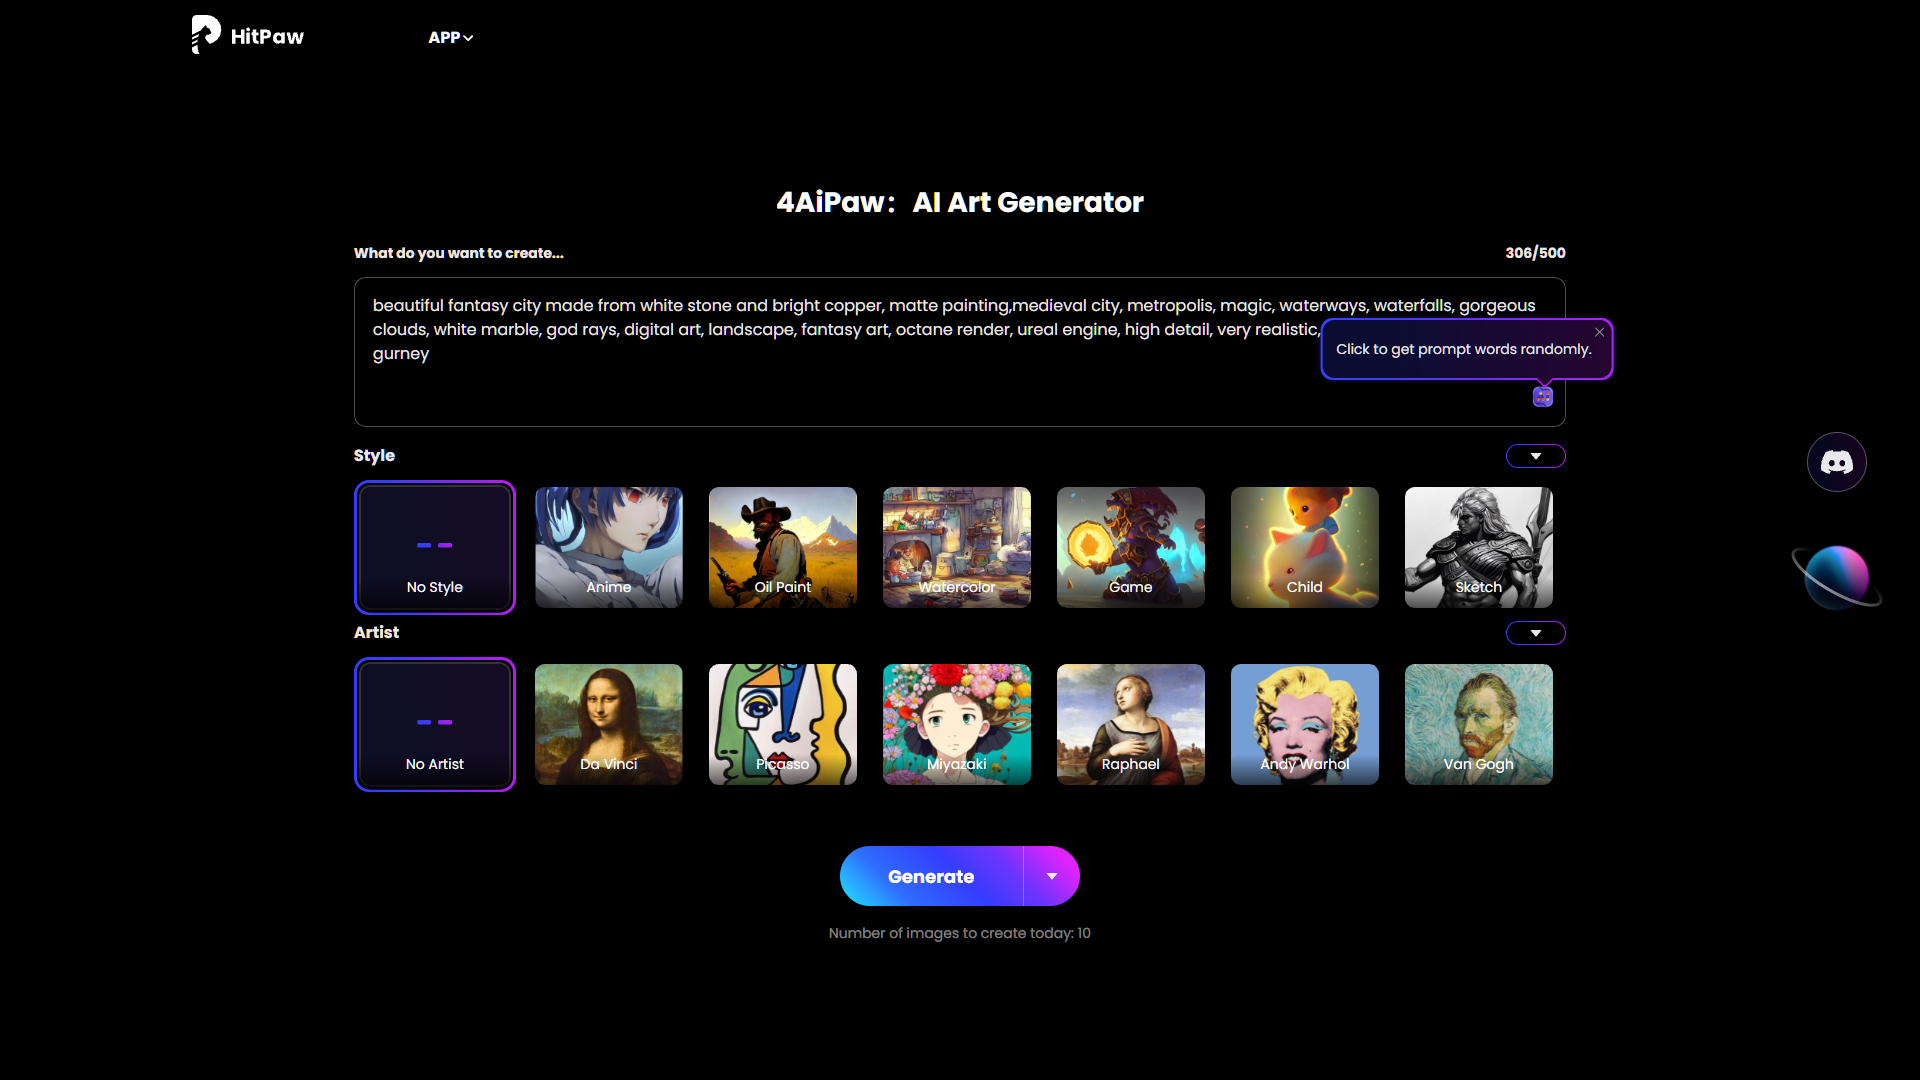Select the Picasso artist thumbnail
Image resolution: width=1920 pixels, height=1080 pixels.
tap(783, 724)
